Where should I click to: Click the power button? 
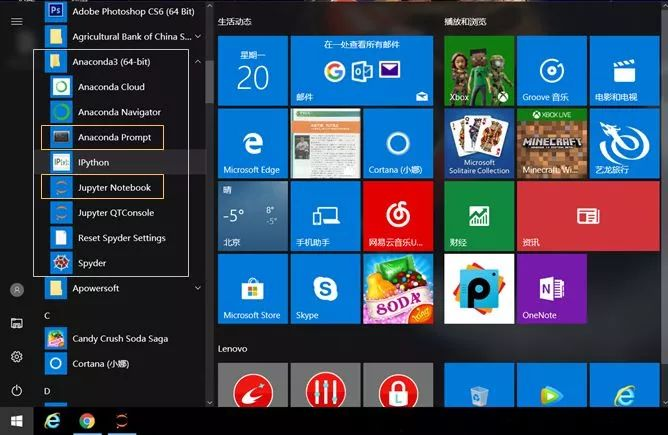(17, 390)
